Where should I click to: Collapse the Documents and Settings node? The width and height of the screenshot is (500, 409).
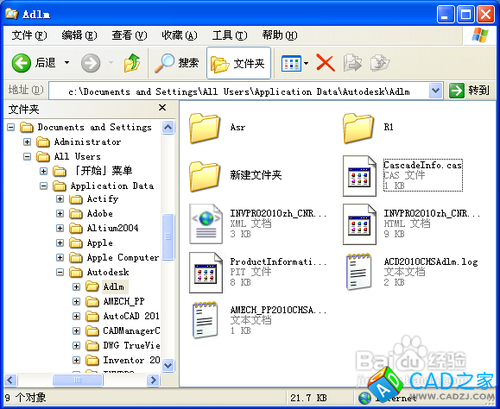11,127
